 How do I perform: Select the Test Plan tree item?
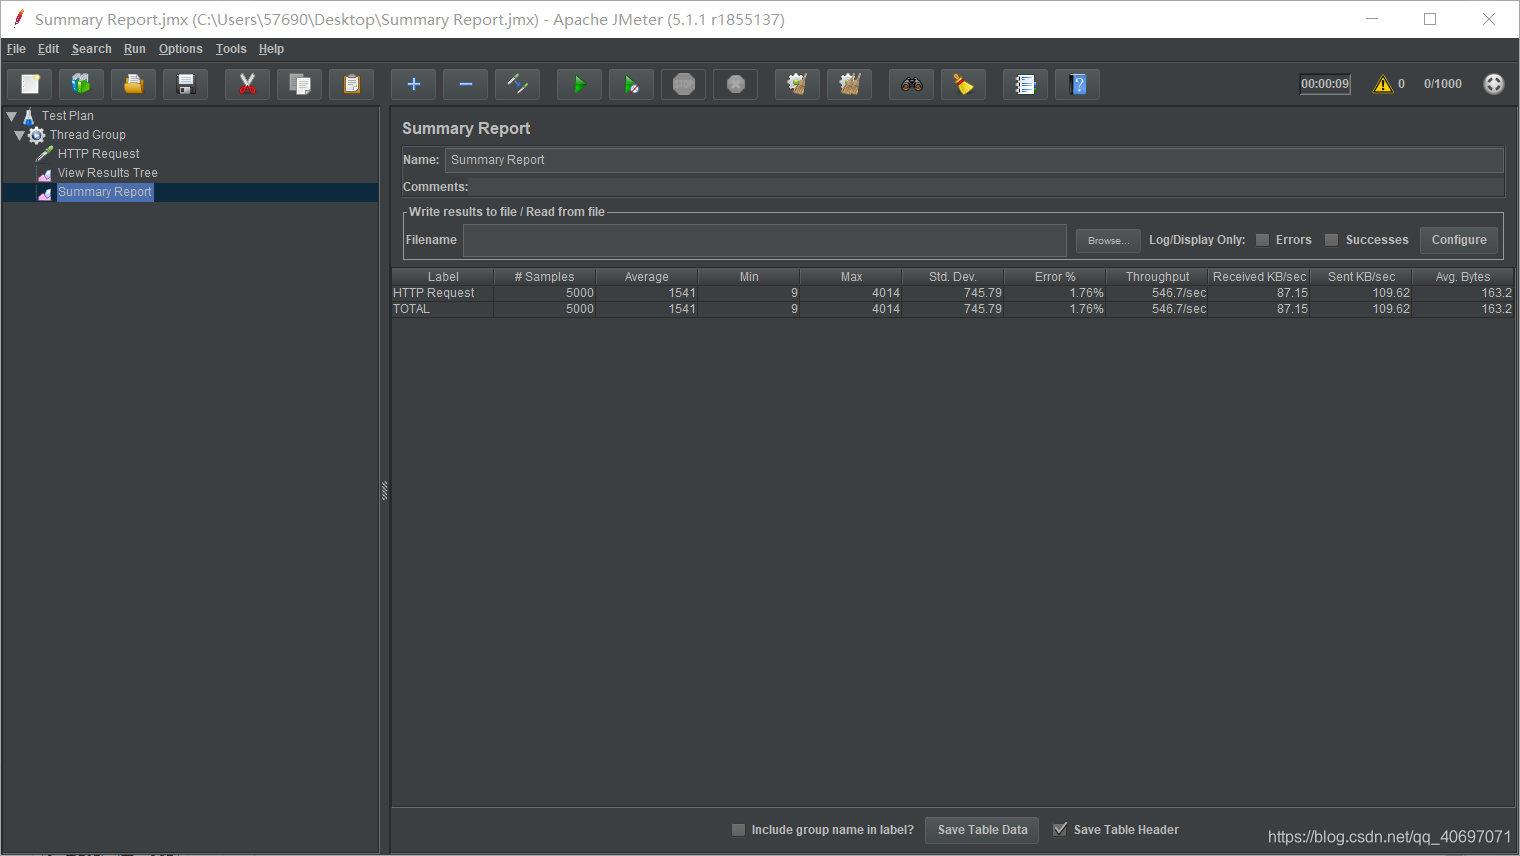pos(67,116)
